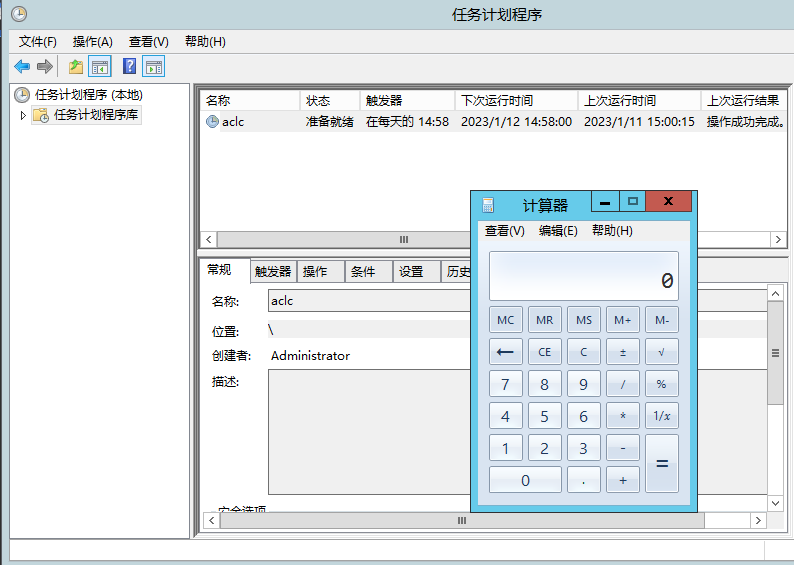
Task: Click calculator CE button
Action: pyautogui.click(x=544, y=352)
